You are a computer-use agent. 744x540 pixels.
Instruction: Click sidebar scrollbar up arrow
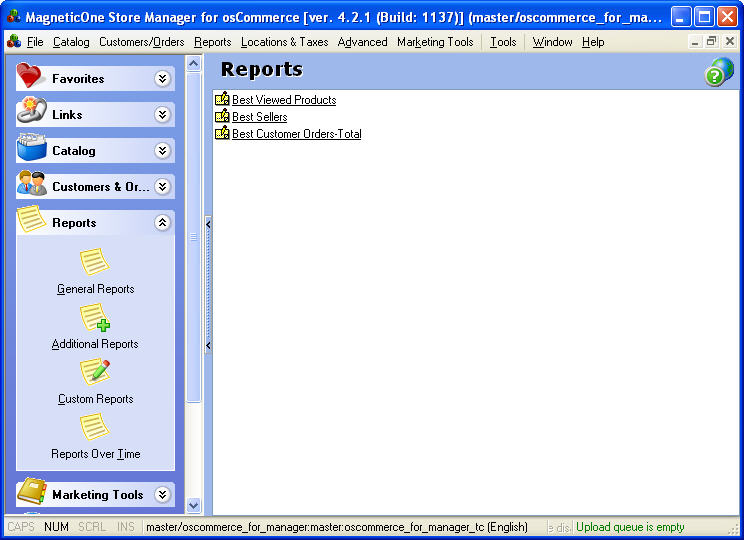(194, 64)
